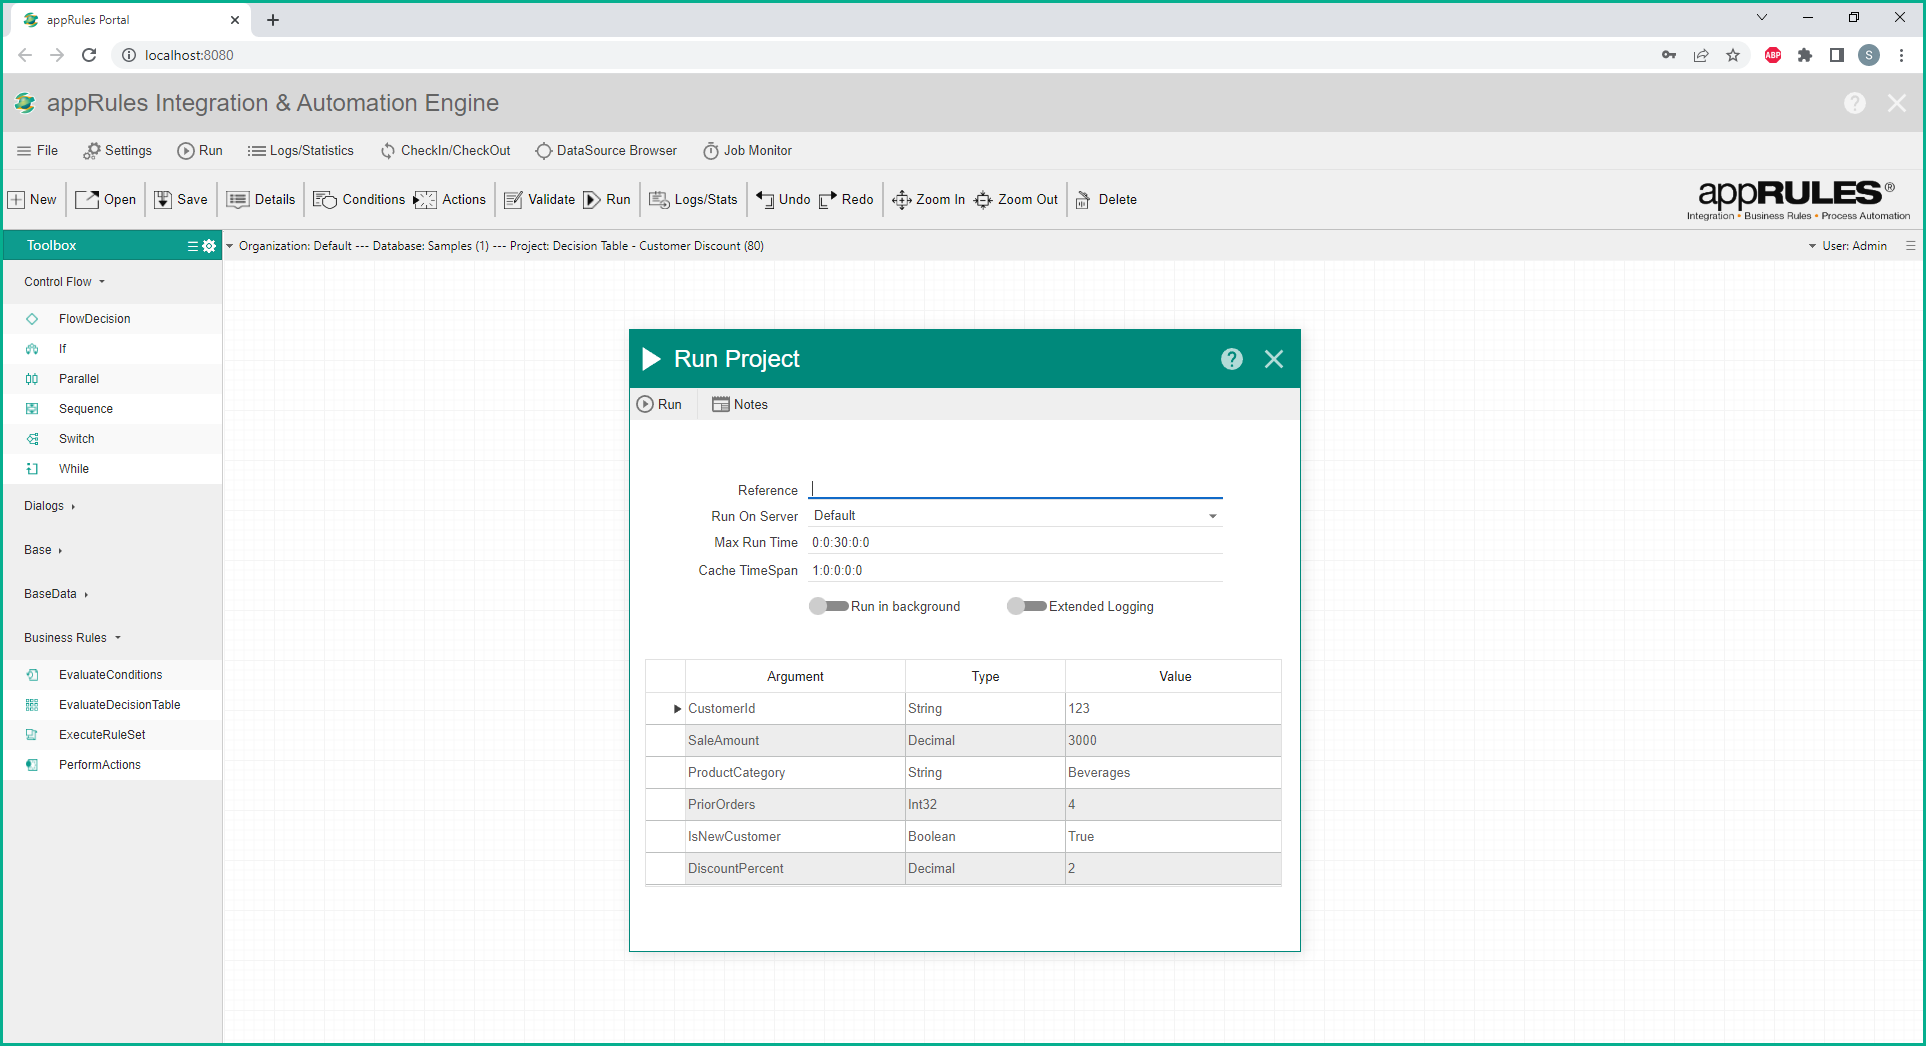Collapse the Business Rules toolbox section
The width and height of the screenshot is (1926, 1046).
click(72, 638)
